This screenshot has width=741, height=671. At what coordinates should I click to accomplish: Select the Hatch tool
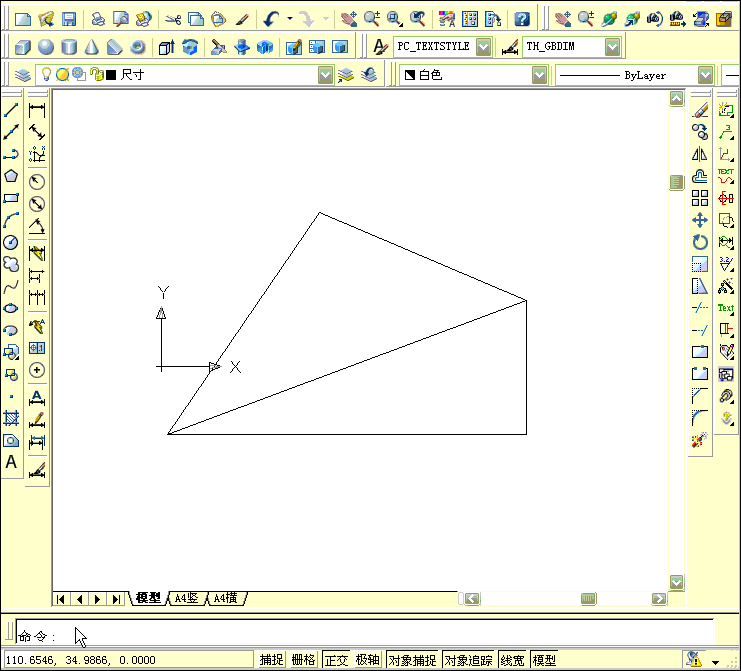point(11,418)
